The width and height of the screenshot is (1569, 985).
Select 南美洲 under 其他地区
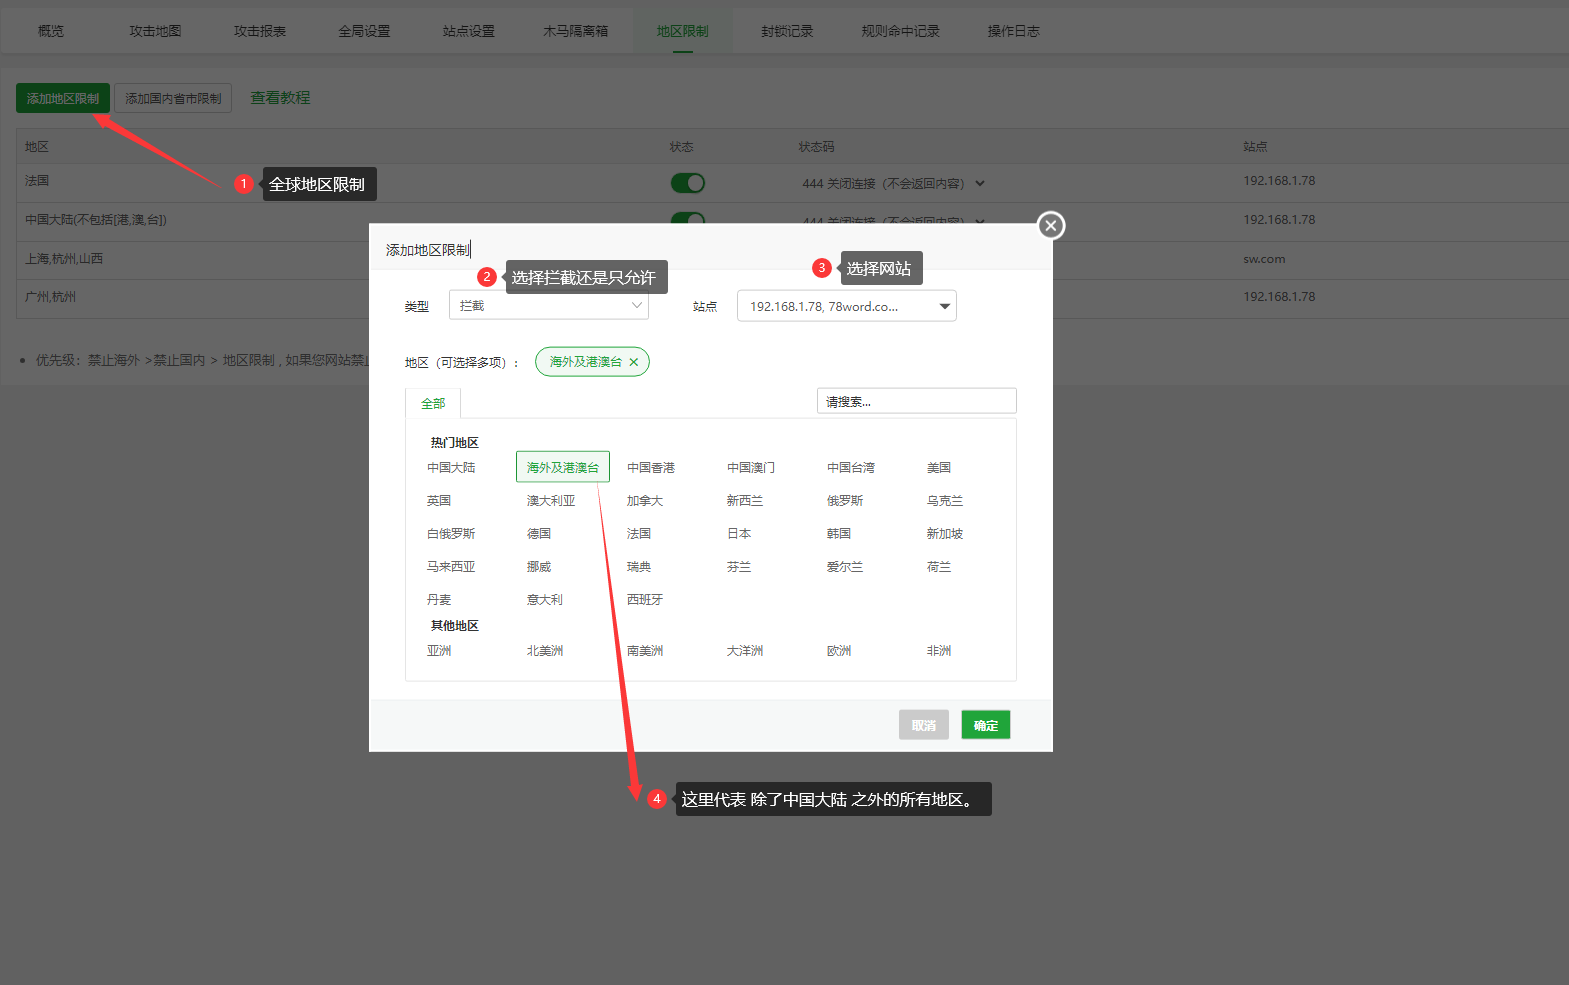(x=645, y=651)
